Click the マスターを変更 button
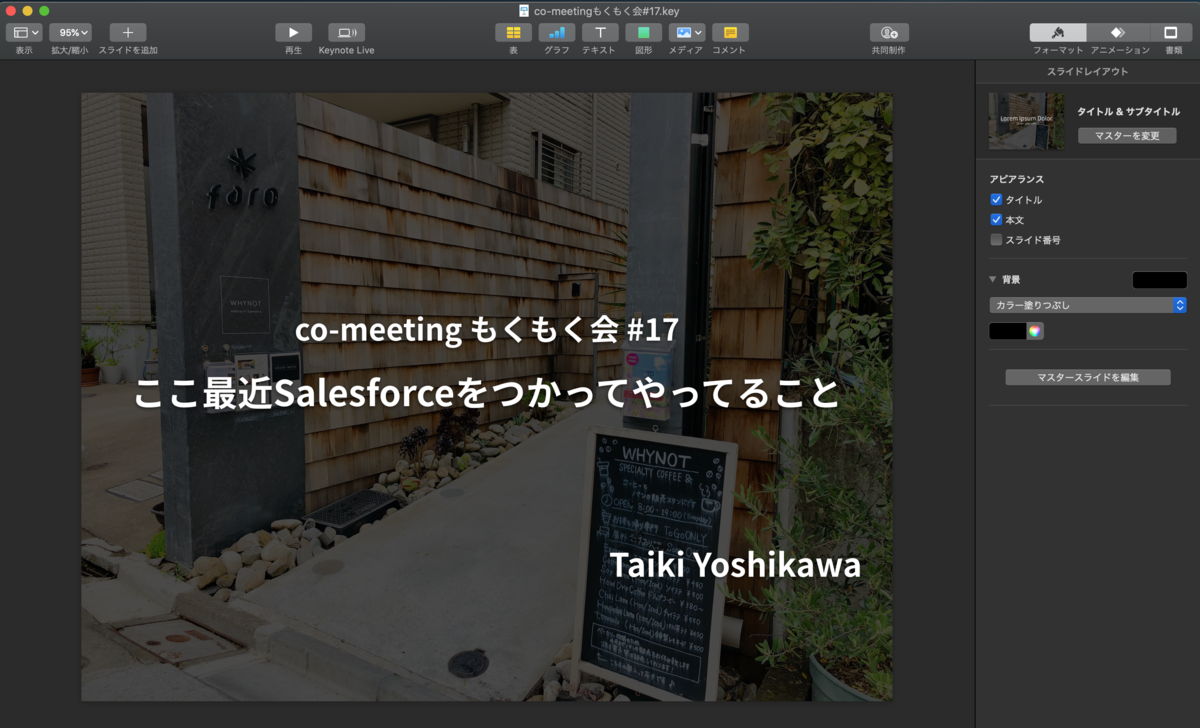1200x728 pixels. tap(1127, 136)
